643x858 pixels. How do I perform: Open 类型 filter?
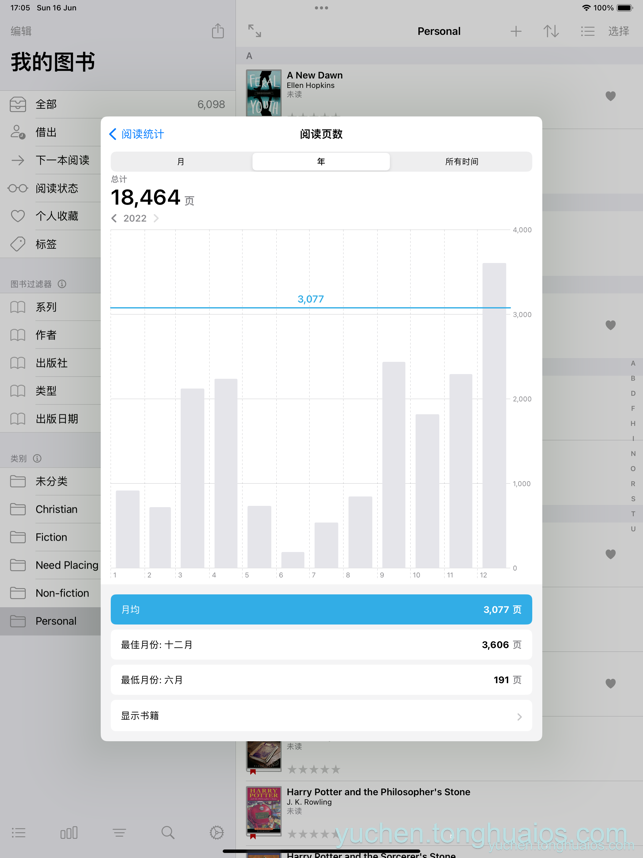click(50, 391)
